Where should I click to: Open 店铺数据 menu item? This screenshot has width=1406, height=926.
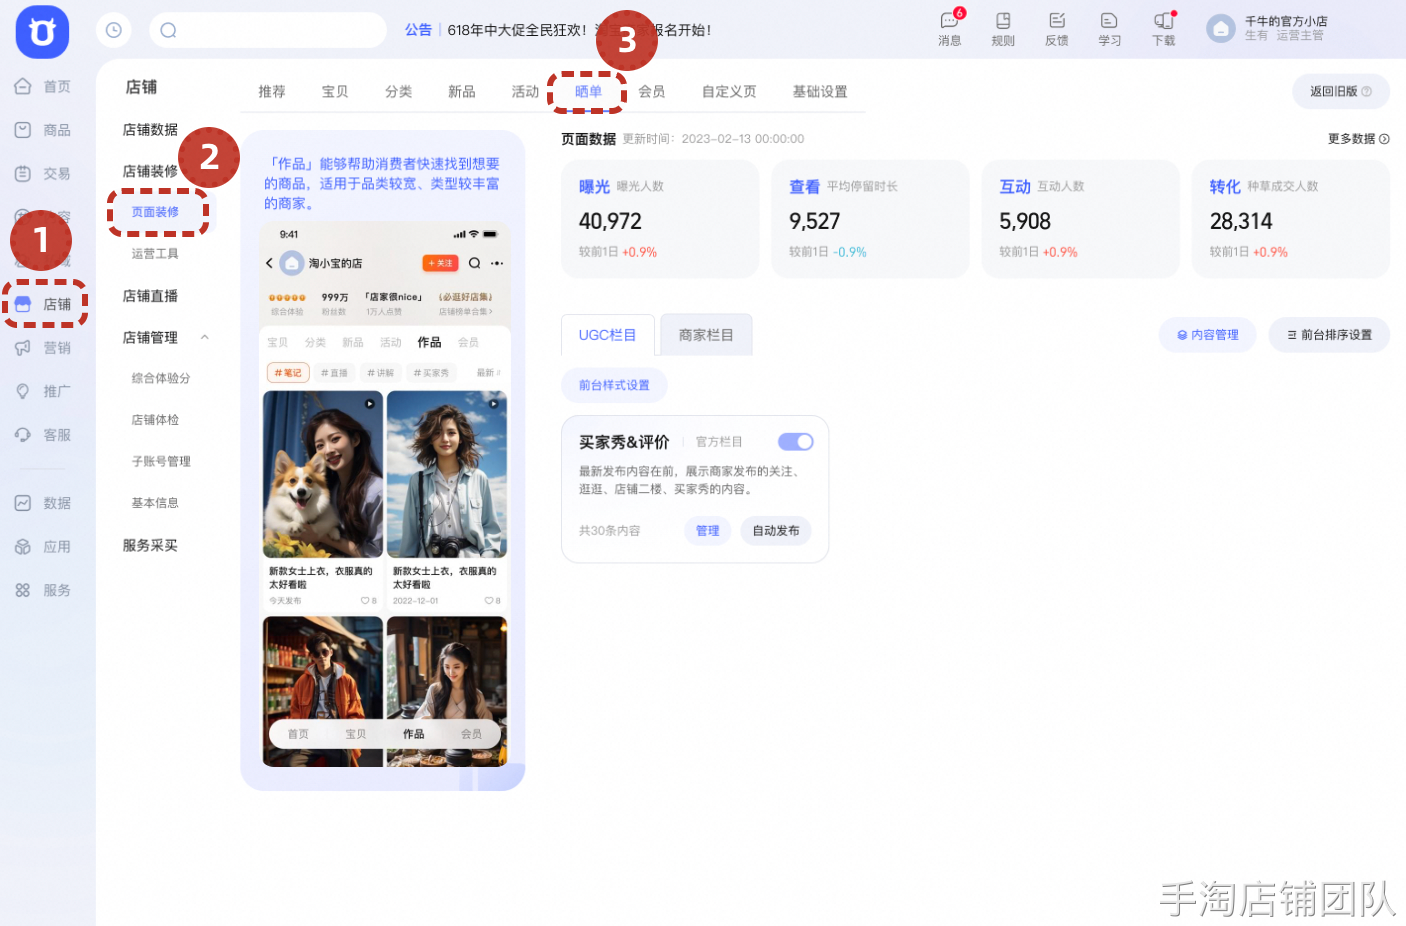coord(150,130)
